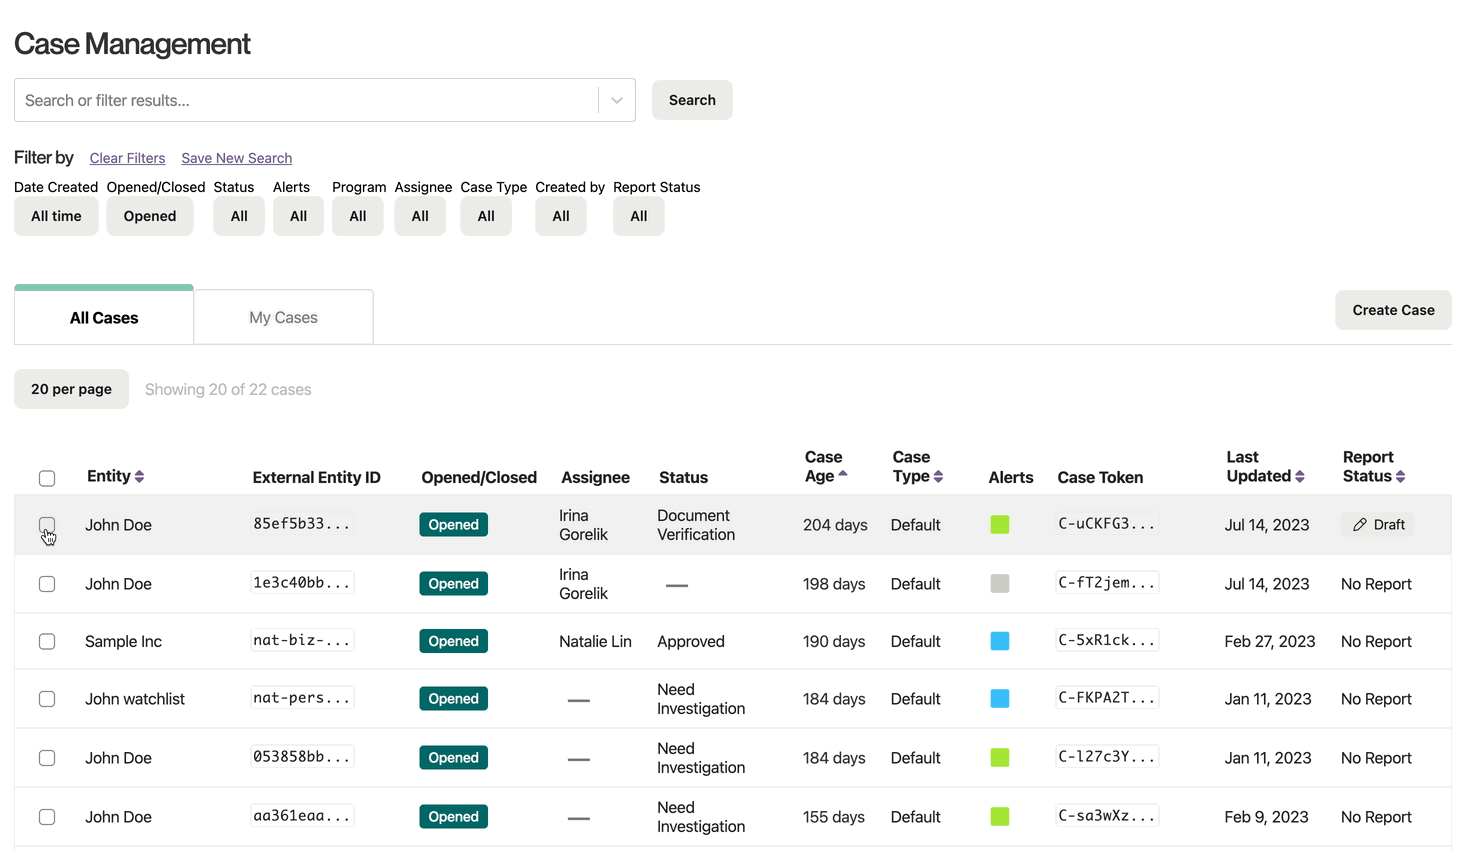Viewport: 1458px width, 851px height.
Task: Click the blue alert swatch for C-5xR1ck
Action: pyautogui.click(x=1000, y=641)
